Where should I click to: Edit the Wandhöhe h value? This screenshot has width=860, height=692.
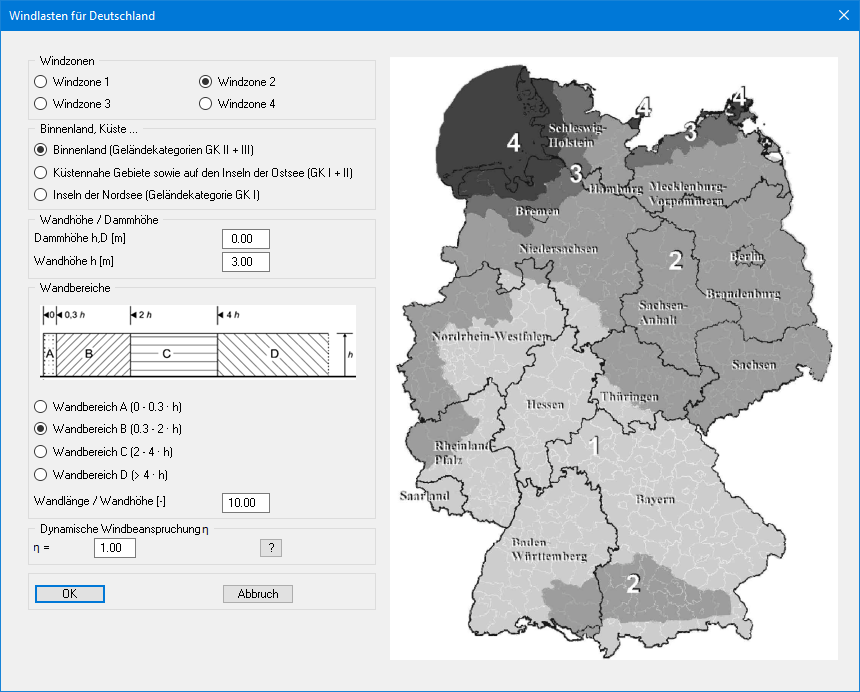tap(245, 261)
